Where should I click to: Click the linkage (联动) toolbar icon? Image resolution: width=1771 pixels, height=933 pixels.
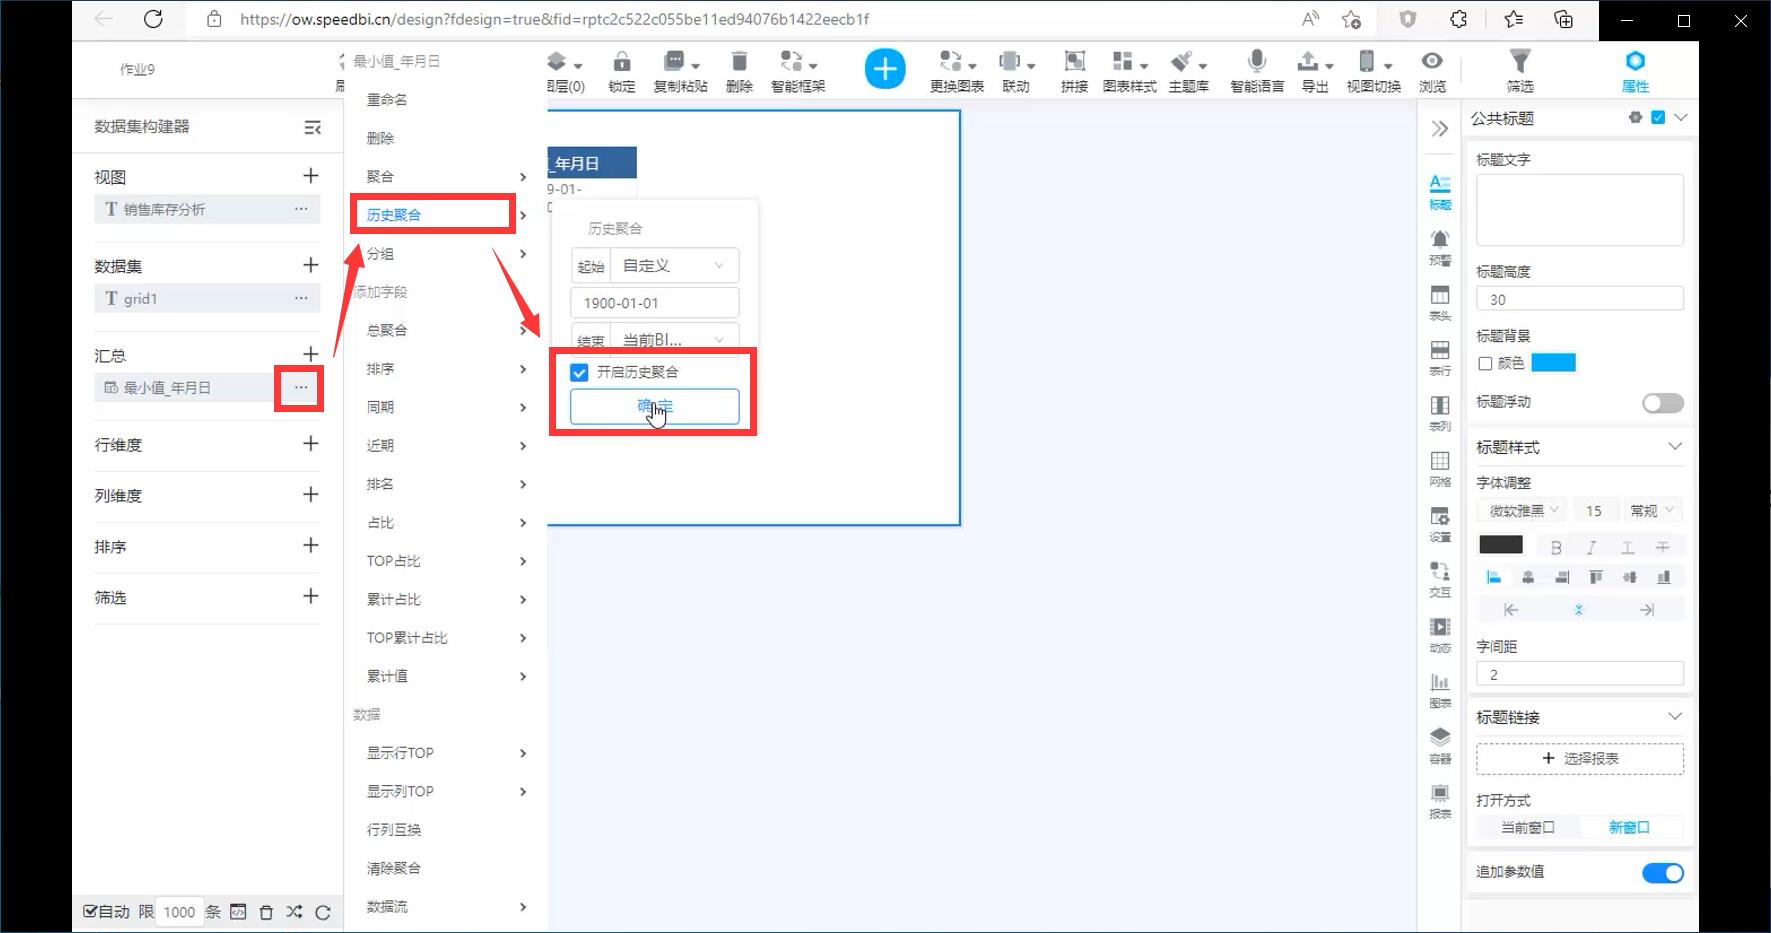[x=1016, y=70]
